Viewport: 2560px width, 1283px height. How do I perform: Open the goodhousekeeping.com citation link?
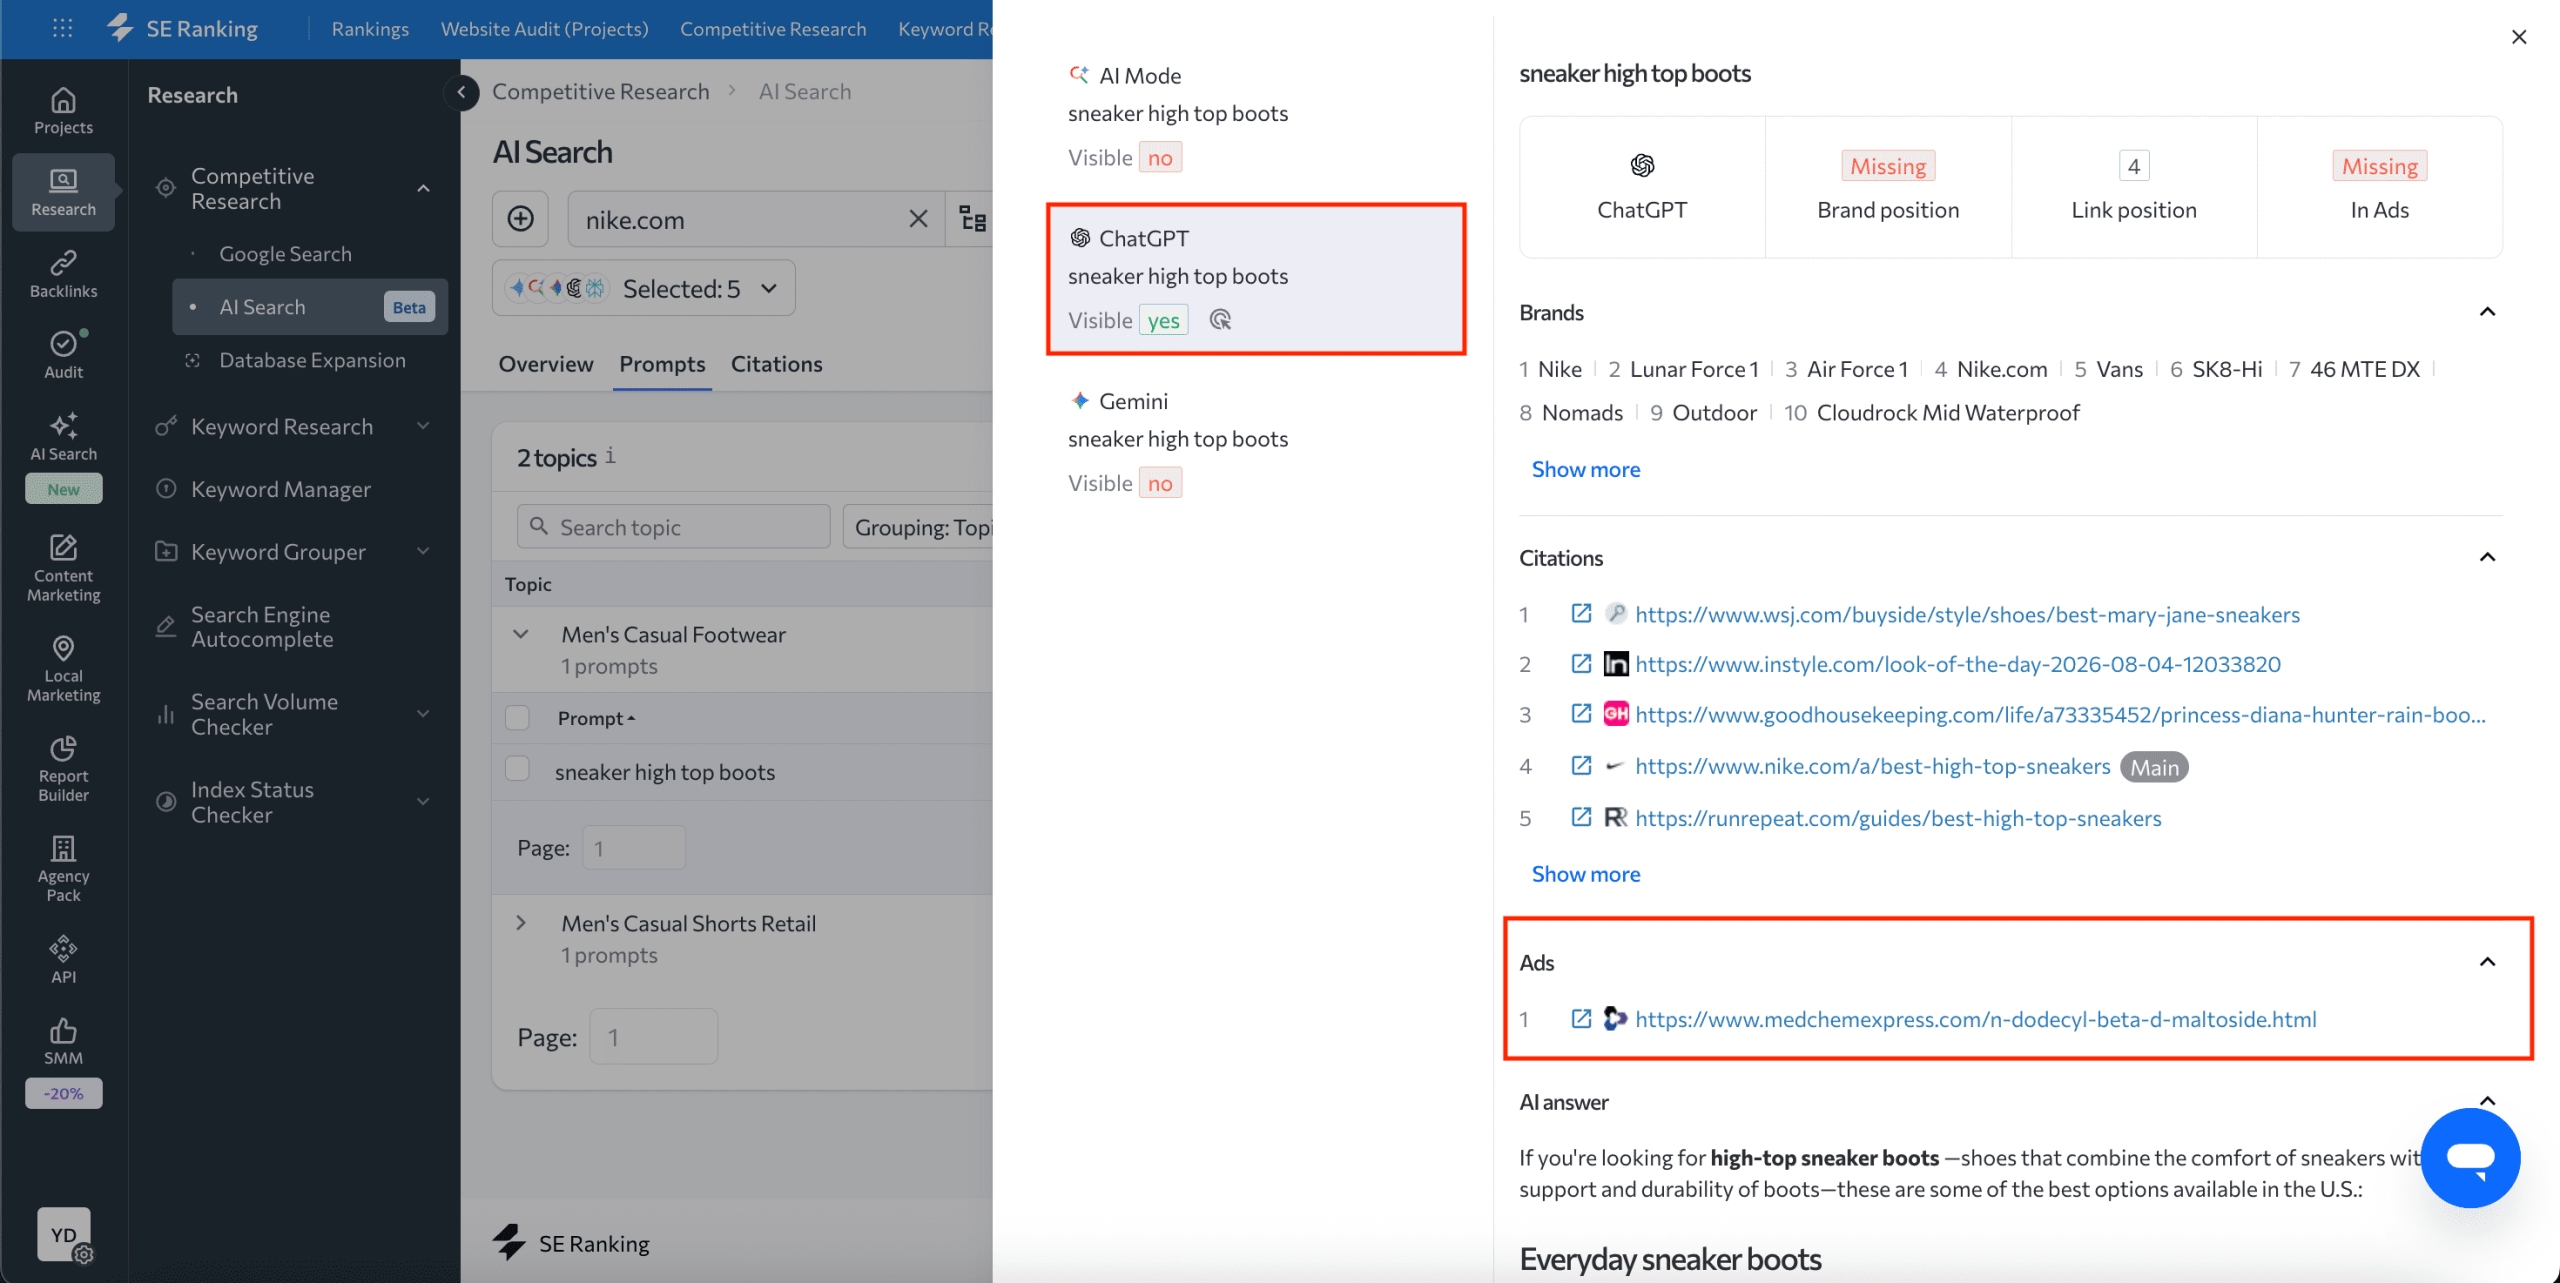(2060, 714)
